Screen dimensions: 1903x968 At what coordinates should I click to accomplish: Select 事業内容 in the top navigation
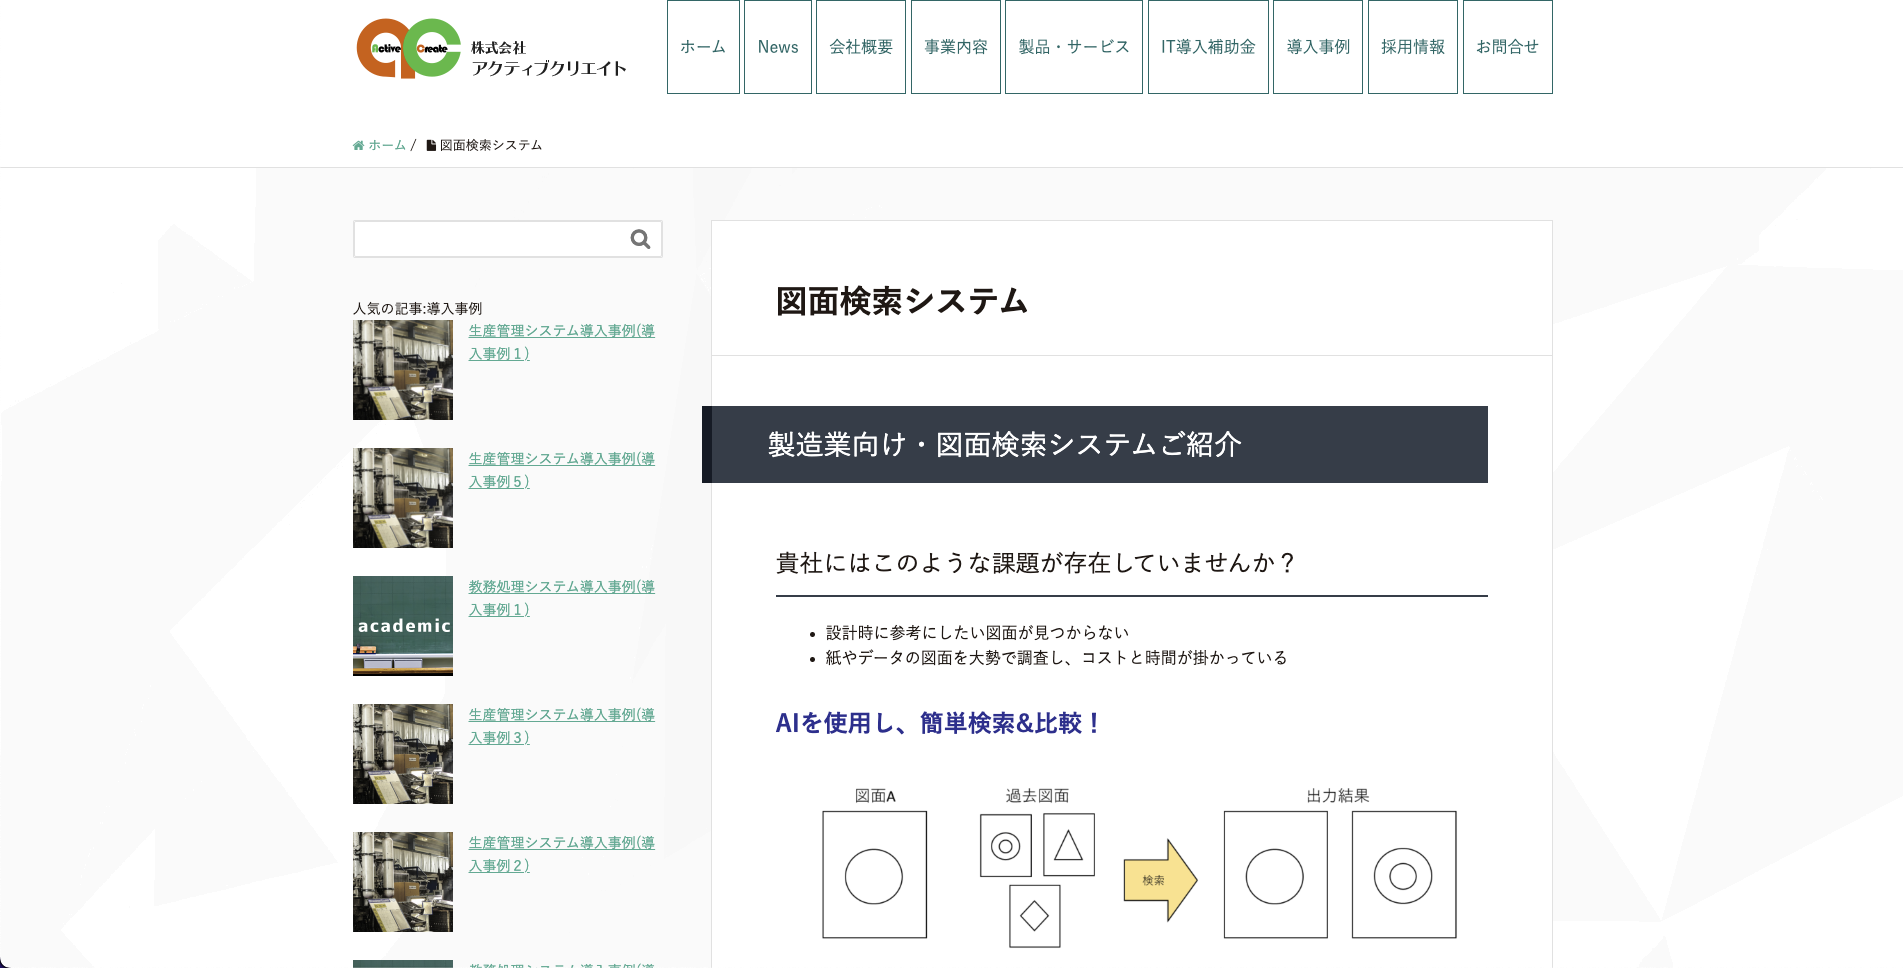[956, 47]
